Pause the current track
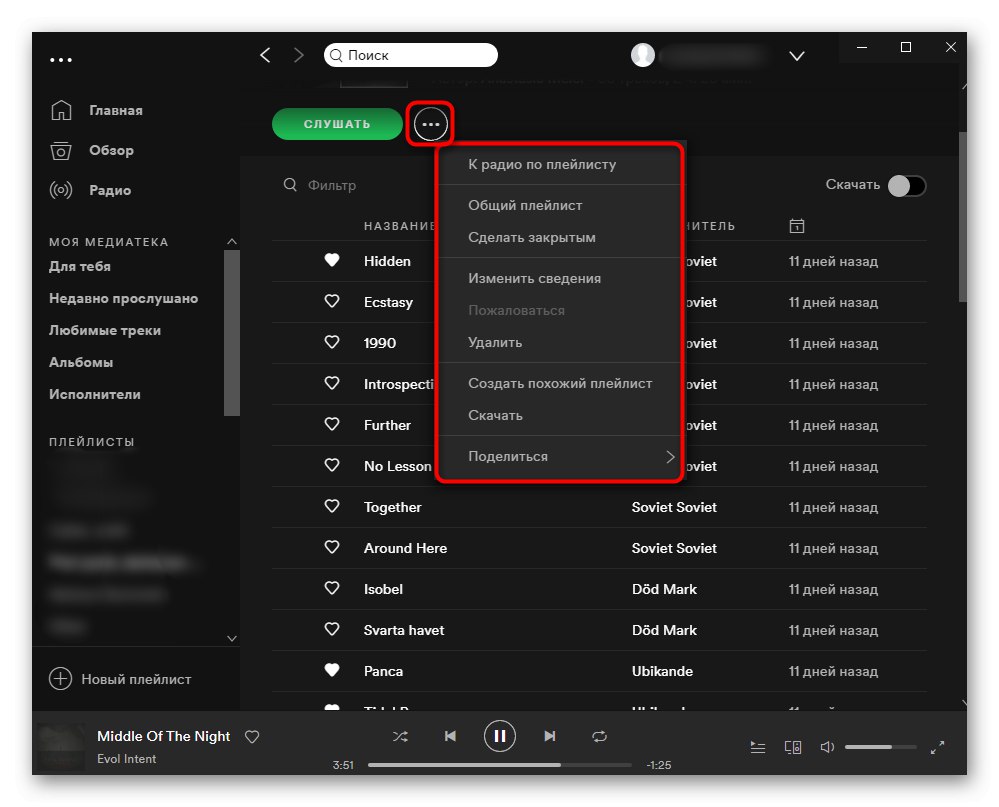 click(x=500, y=736)
